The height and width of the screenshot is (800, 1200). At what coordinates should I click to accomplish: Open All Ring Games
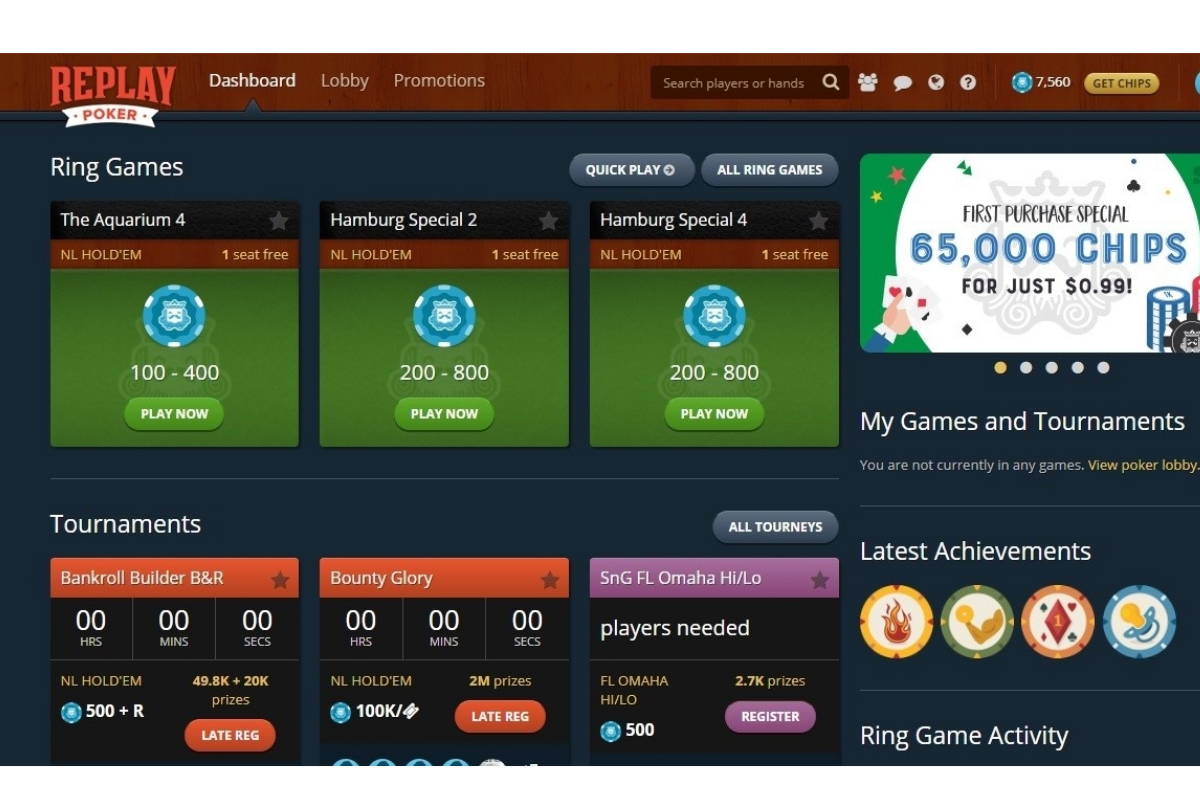tap(770, 170)
